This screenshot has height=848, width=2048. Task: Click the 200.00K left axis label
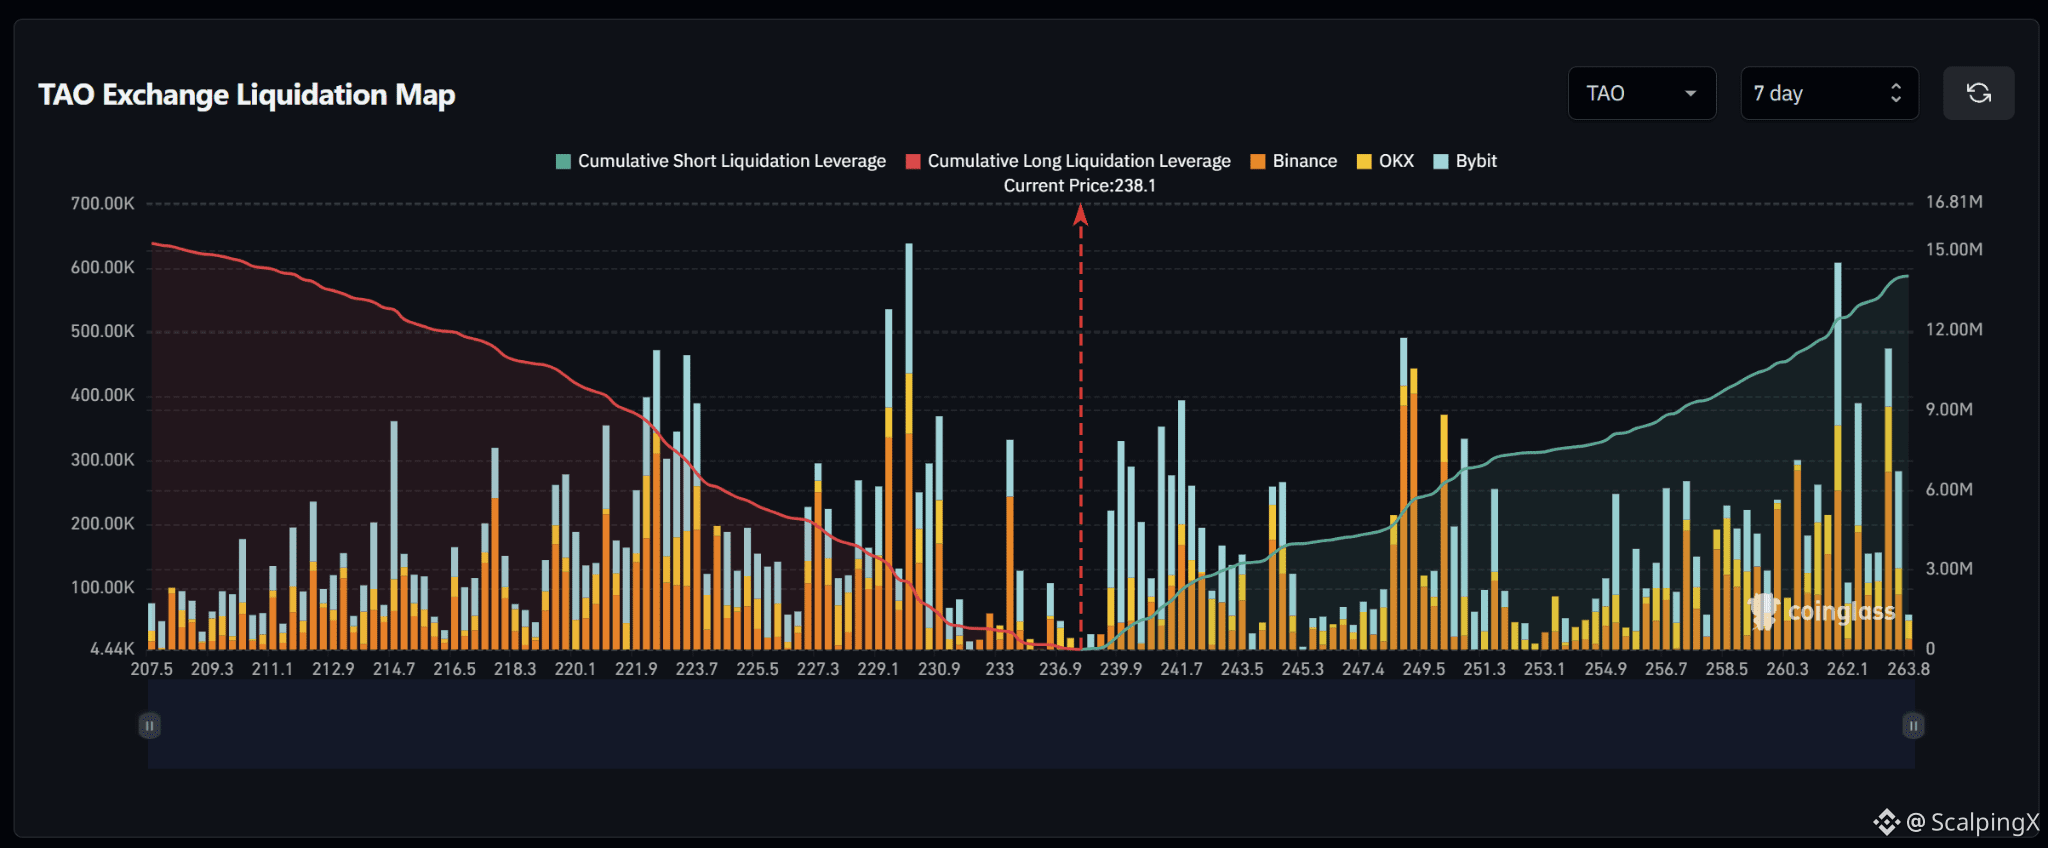coord(102,524)
